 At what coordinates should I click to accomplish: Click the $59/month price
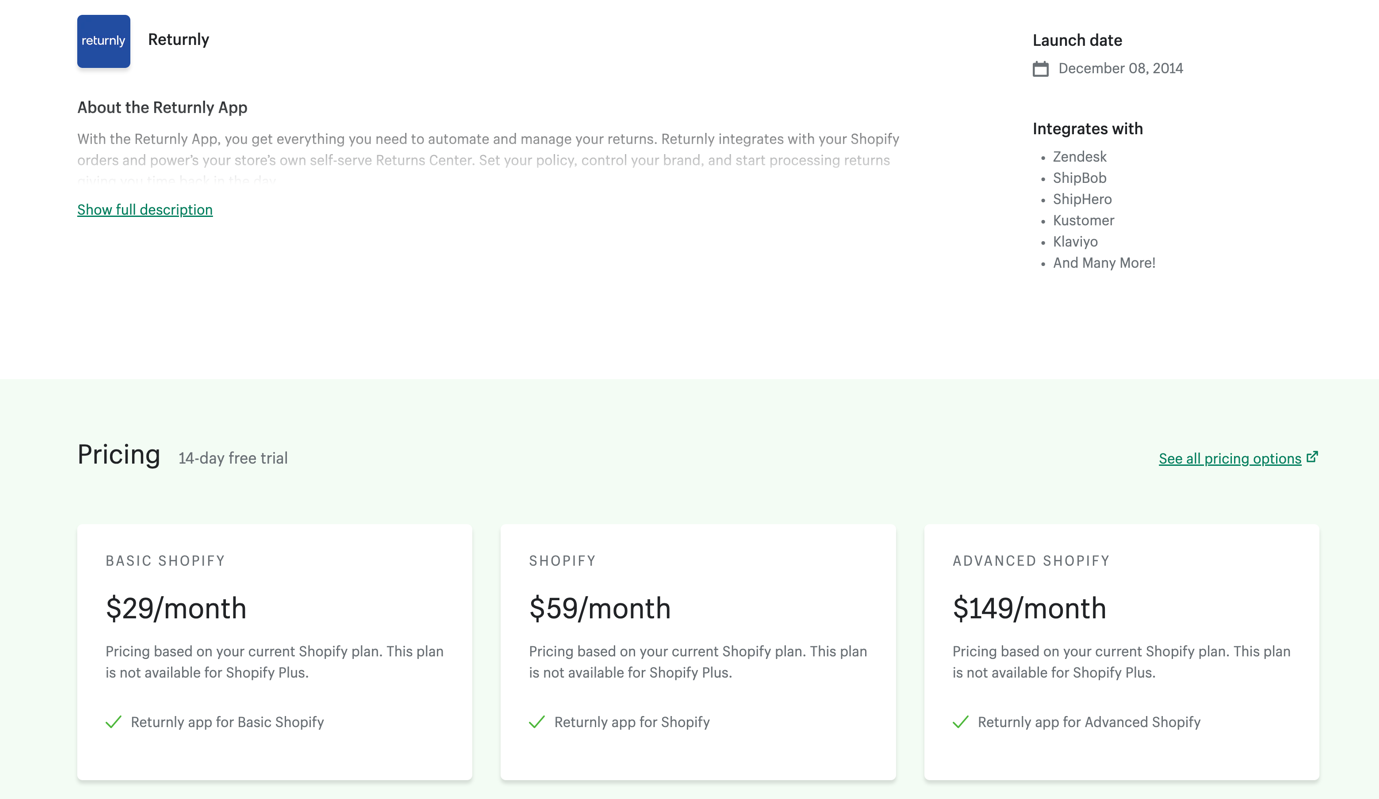[x=600, y=608]
